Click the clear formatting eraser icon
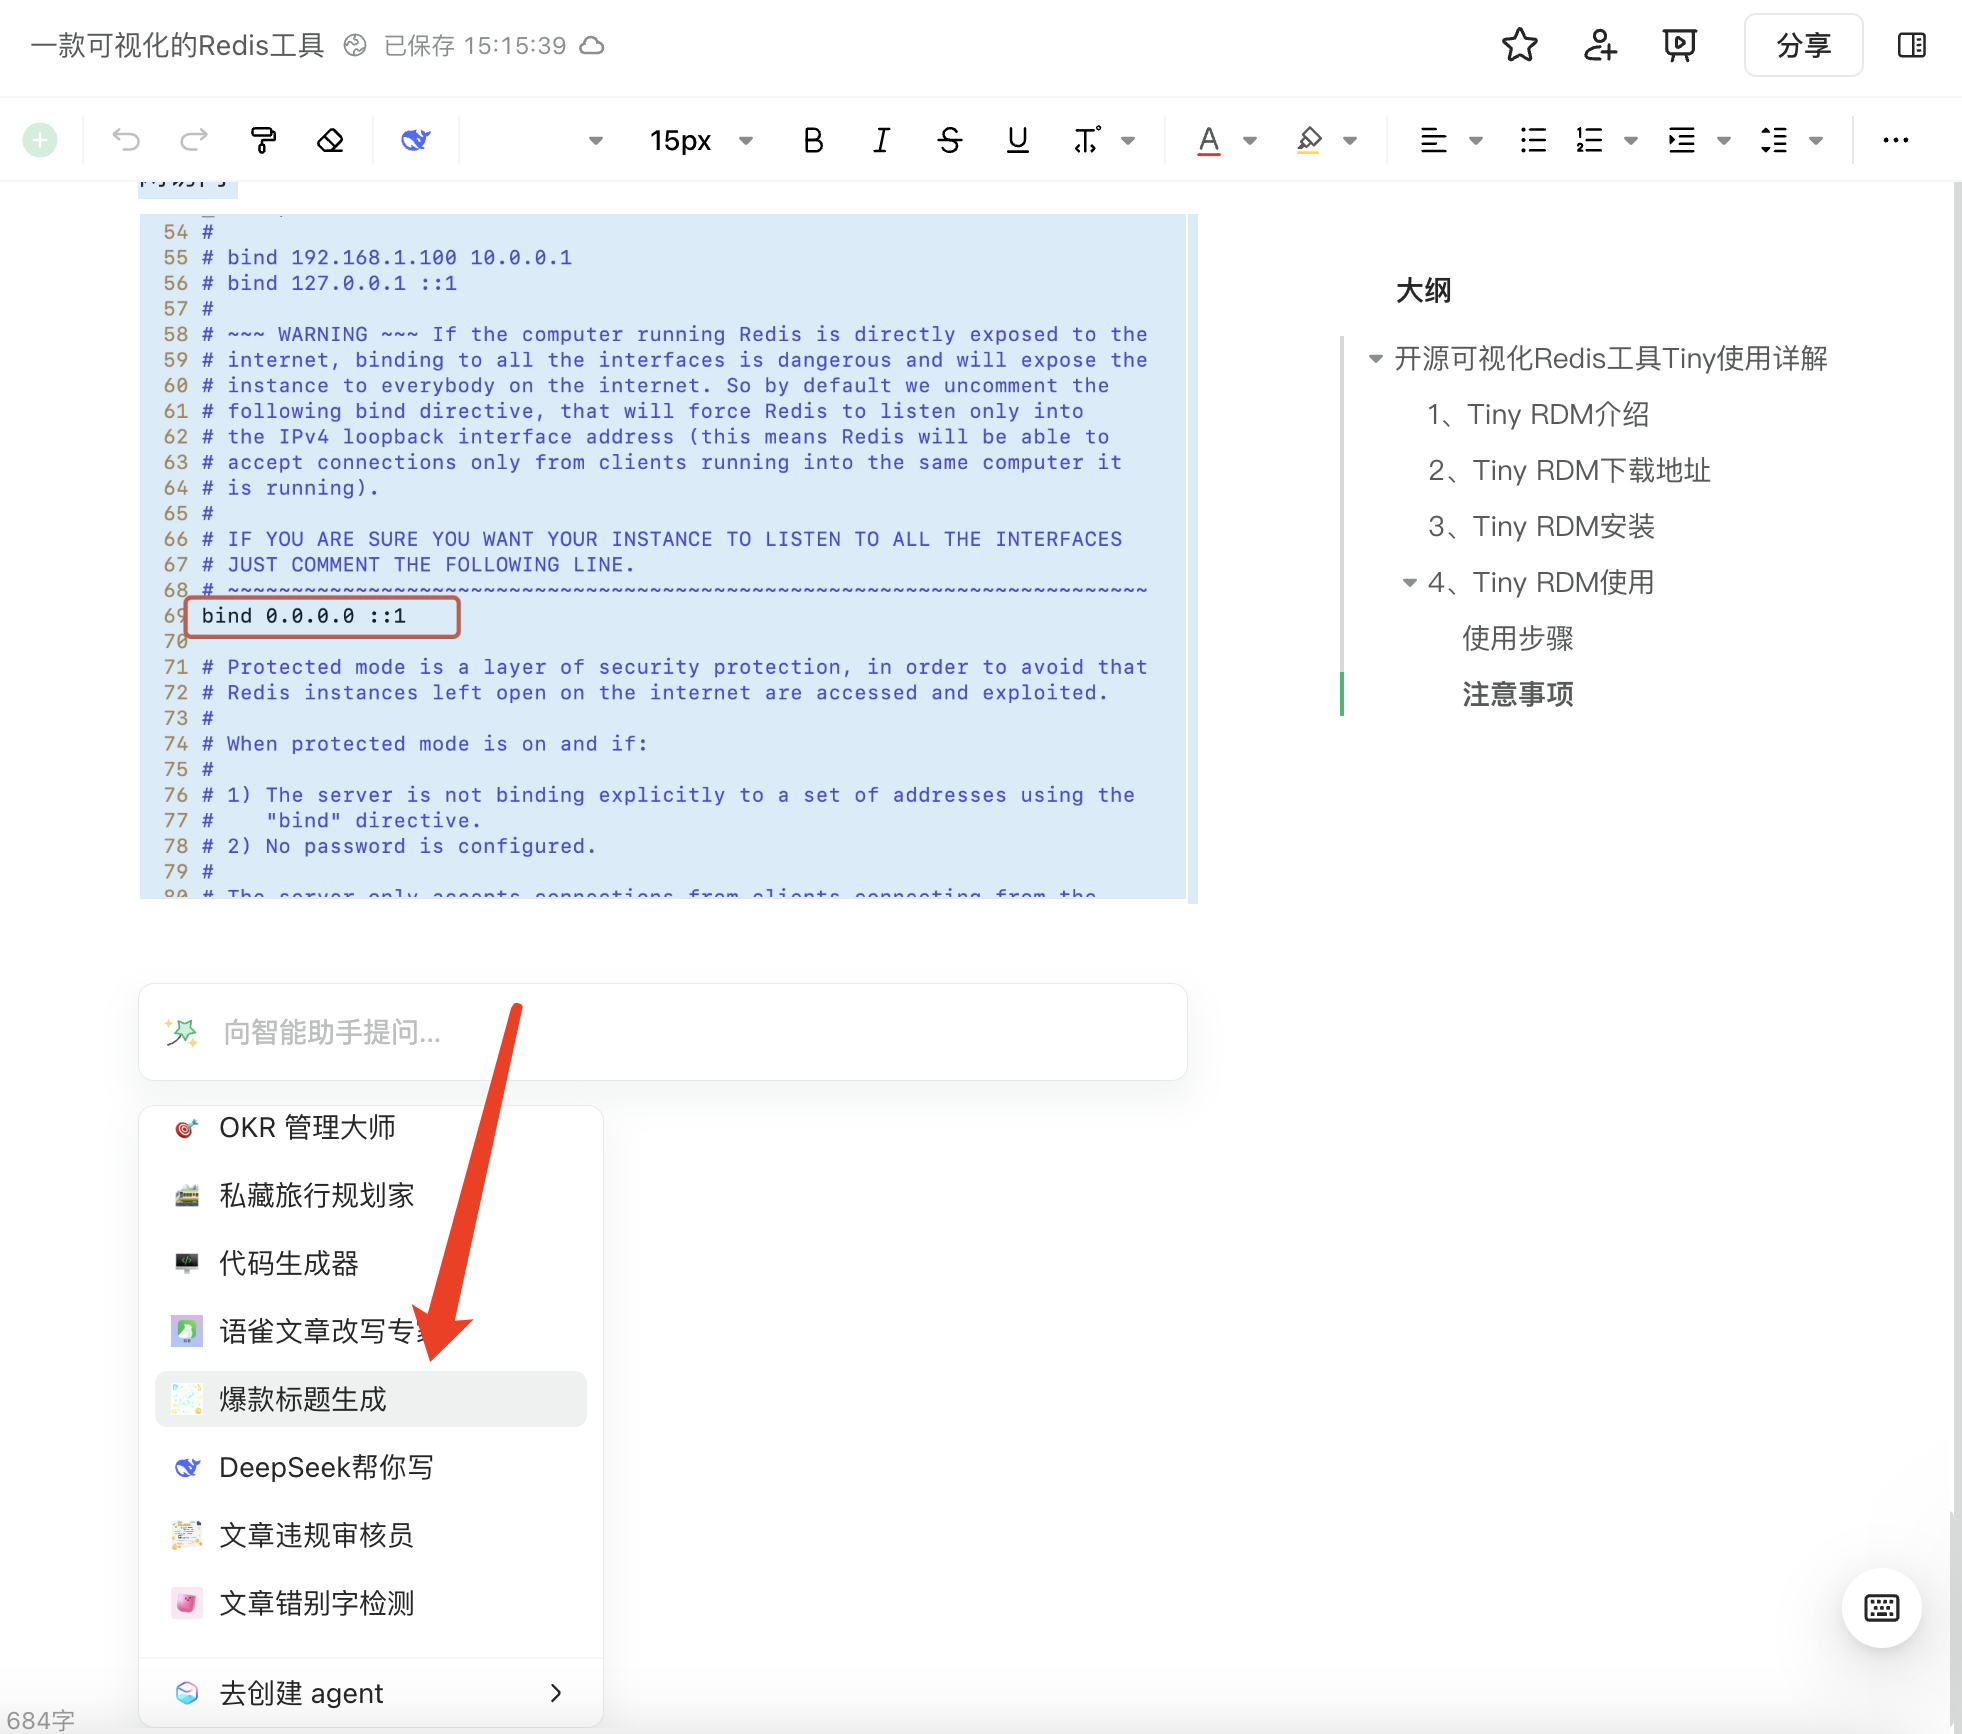 330,140
